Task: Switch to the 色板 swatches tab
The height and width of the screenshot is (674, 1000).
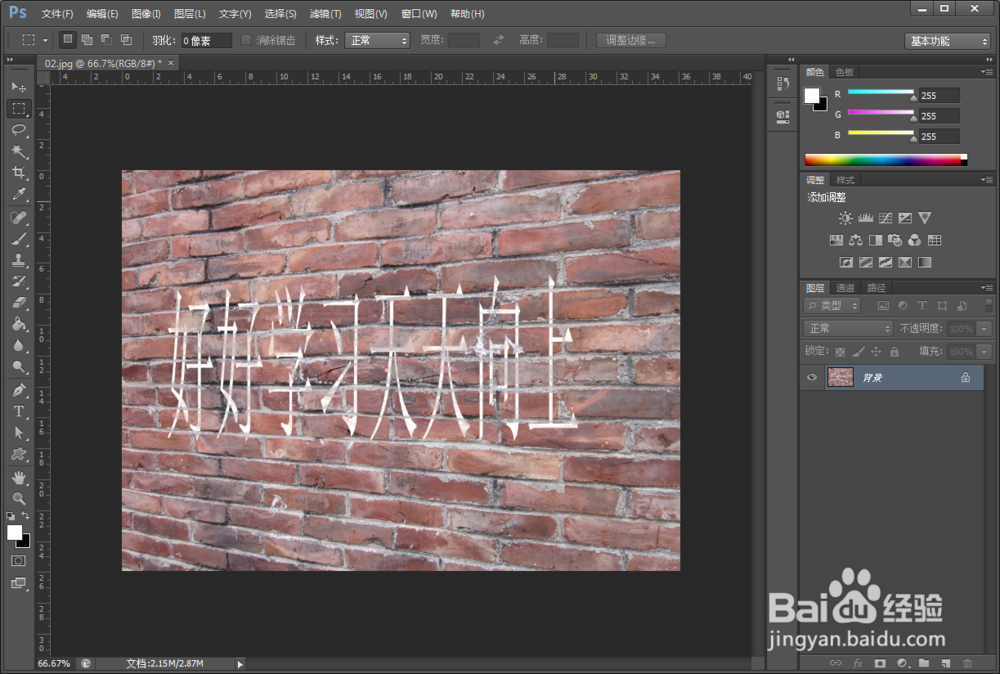Action: click(x=844, y=72)
